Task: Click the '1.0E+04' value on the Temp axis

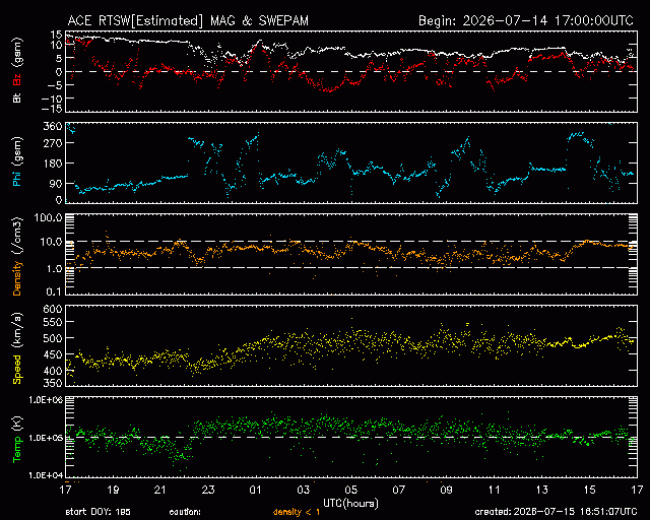Action: point(46,475)
